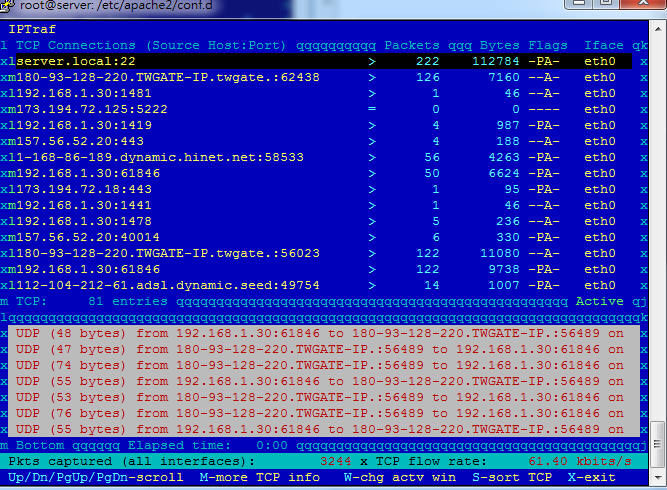Image resolution: width=667 pixels, height=490 pixels.
Task: Click the IPTraf title text
Action: point(32,29)
